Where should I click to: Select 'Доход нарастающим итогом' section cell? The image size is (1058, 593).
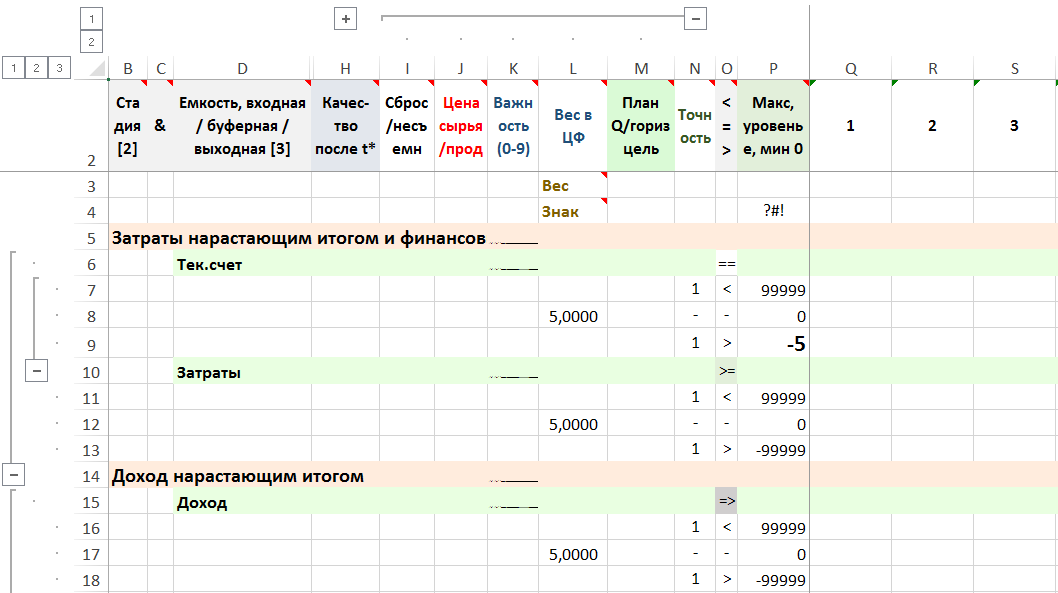coord(240,476)
